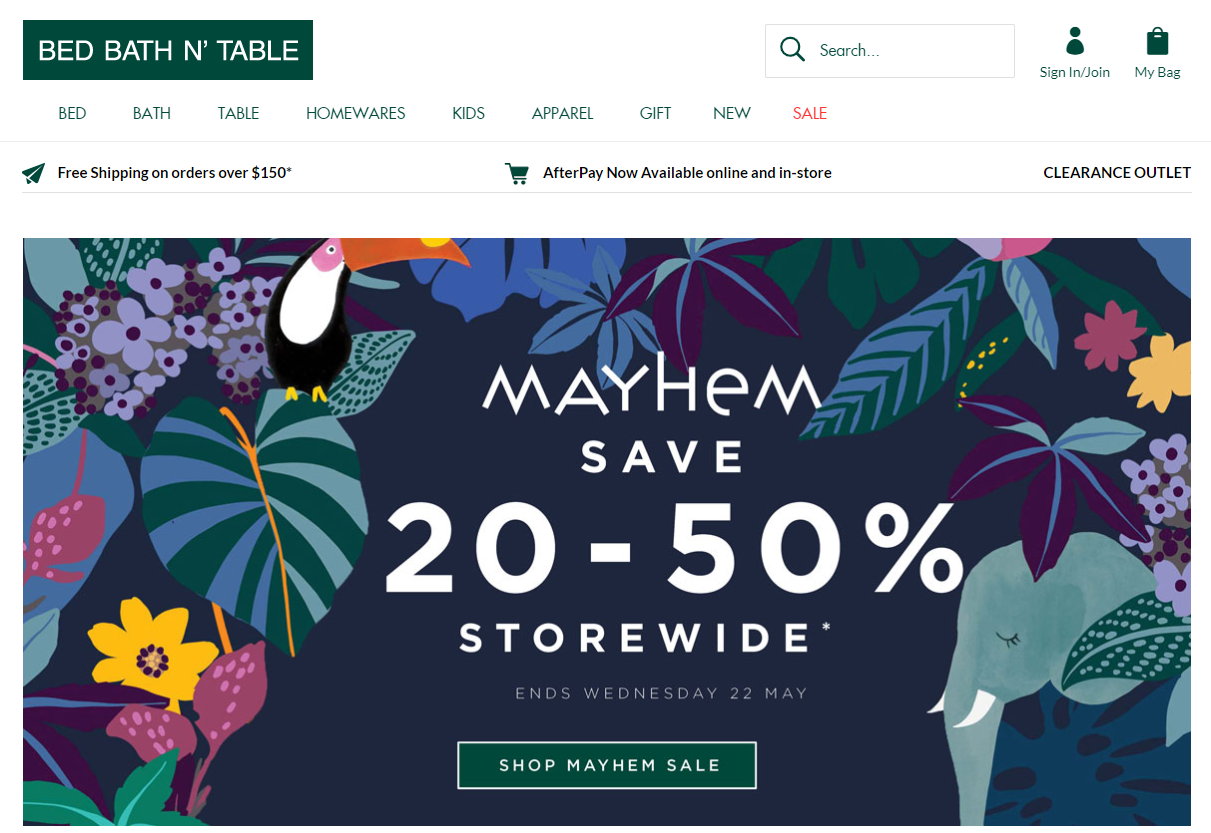Select APPAREL in the navigation bar
This screenshot has height=833, width=1211.
[x=562, y=113]
